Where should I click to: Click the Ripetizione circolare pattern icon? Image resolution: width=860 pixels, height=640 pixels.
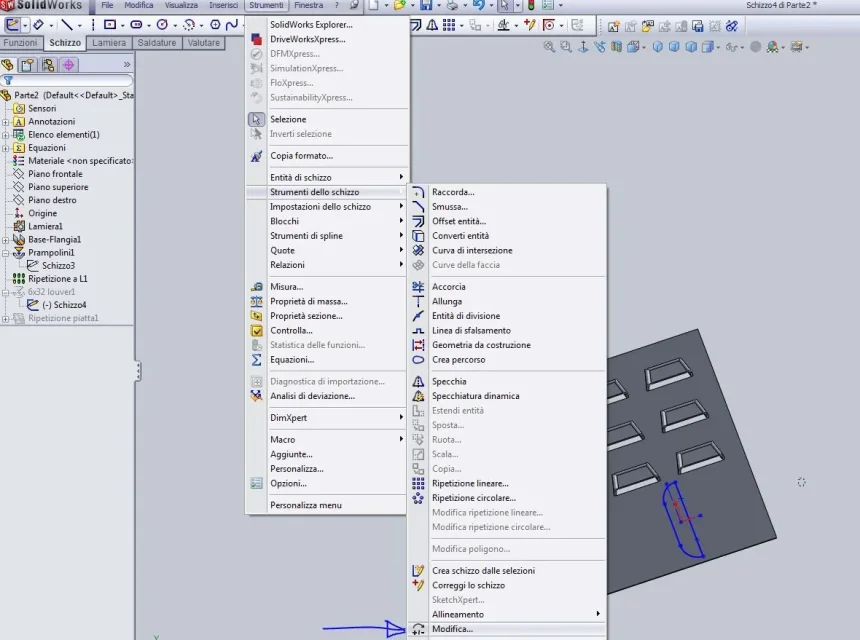[x=418, y=498]
